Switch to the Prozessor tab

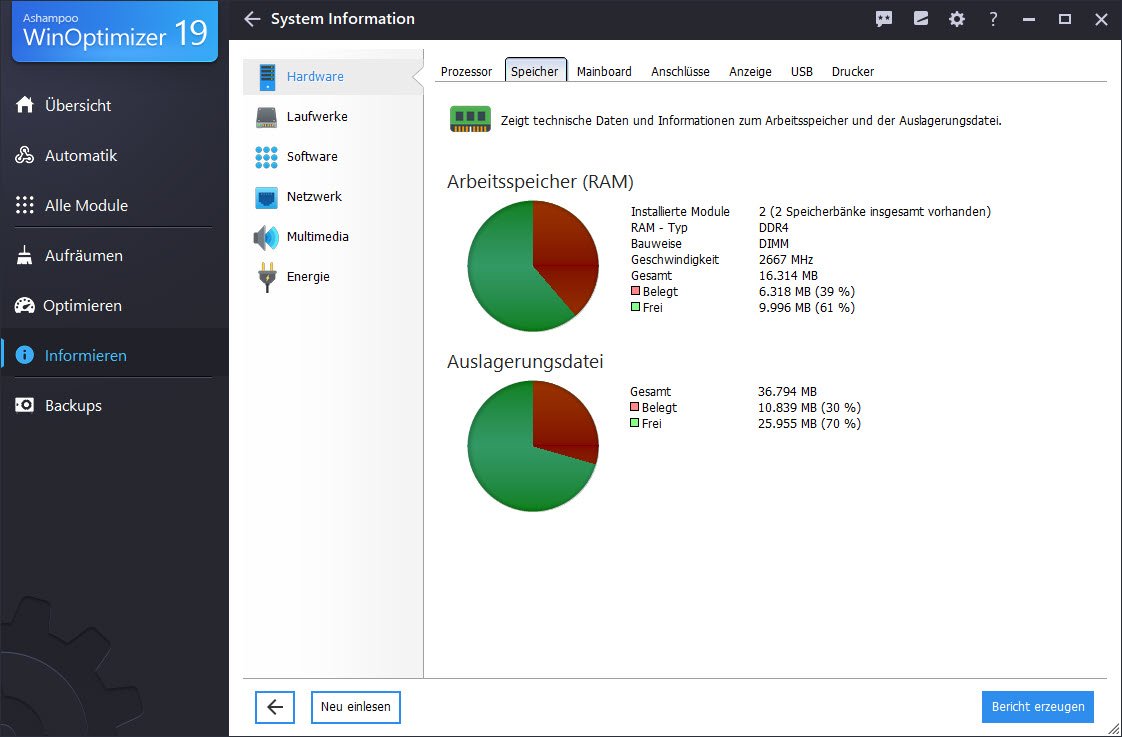coord(466,72)
